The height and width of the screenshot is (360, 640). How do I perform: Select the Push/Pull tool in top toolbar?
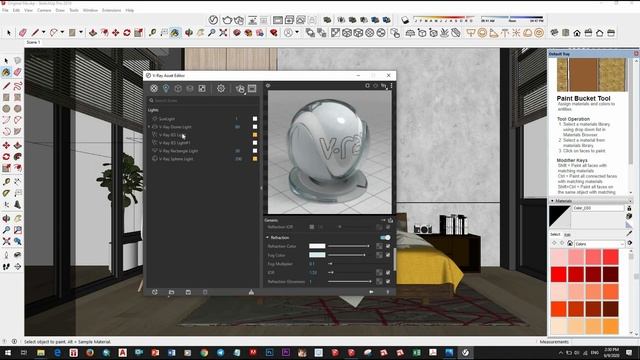point(93,33)
